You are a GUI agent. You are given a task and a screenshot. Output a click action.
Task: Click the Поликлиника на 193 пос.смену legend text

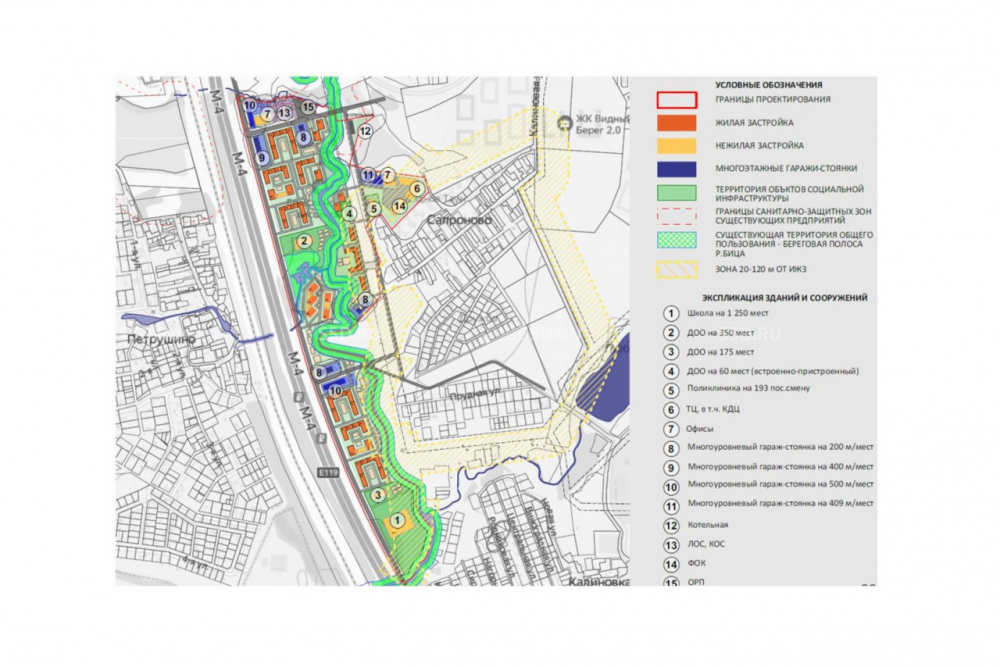(x=749, y=388)
